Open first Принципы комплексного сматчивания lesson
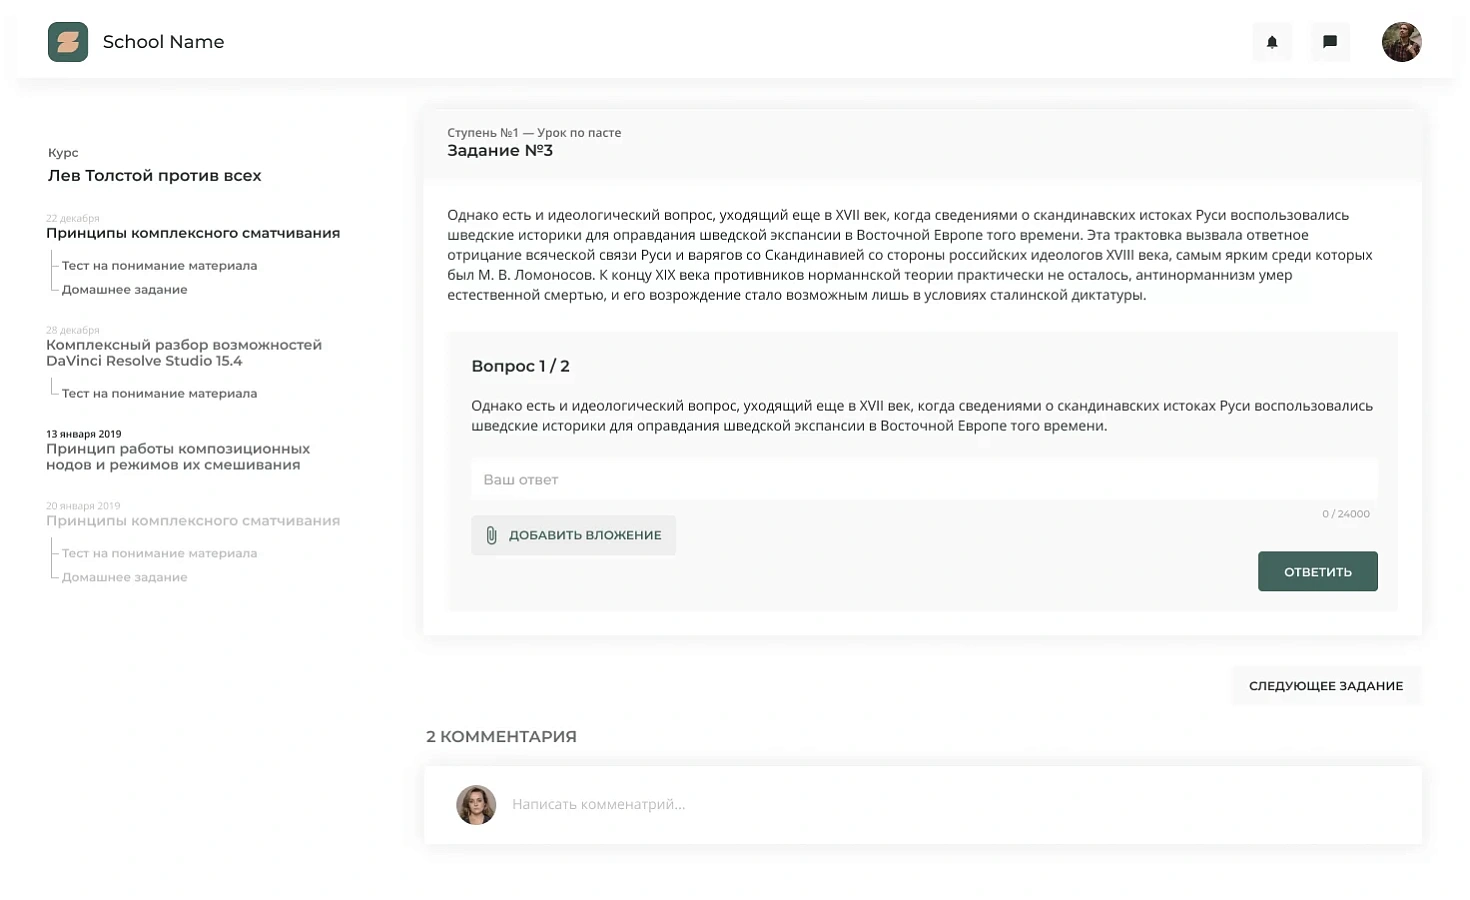 (193, 233)
